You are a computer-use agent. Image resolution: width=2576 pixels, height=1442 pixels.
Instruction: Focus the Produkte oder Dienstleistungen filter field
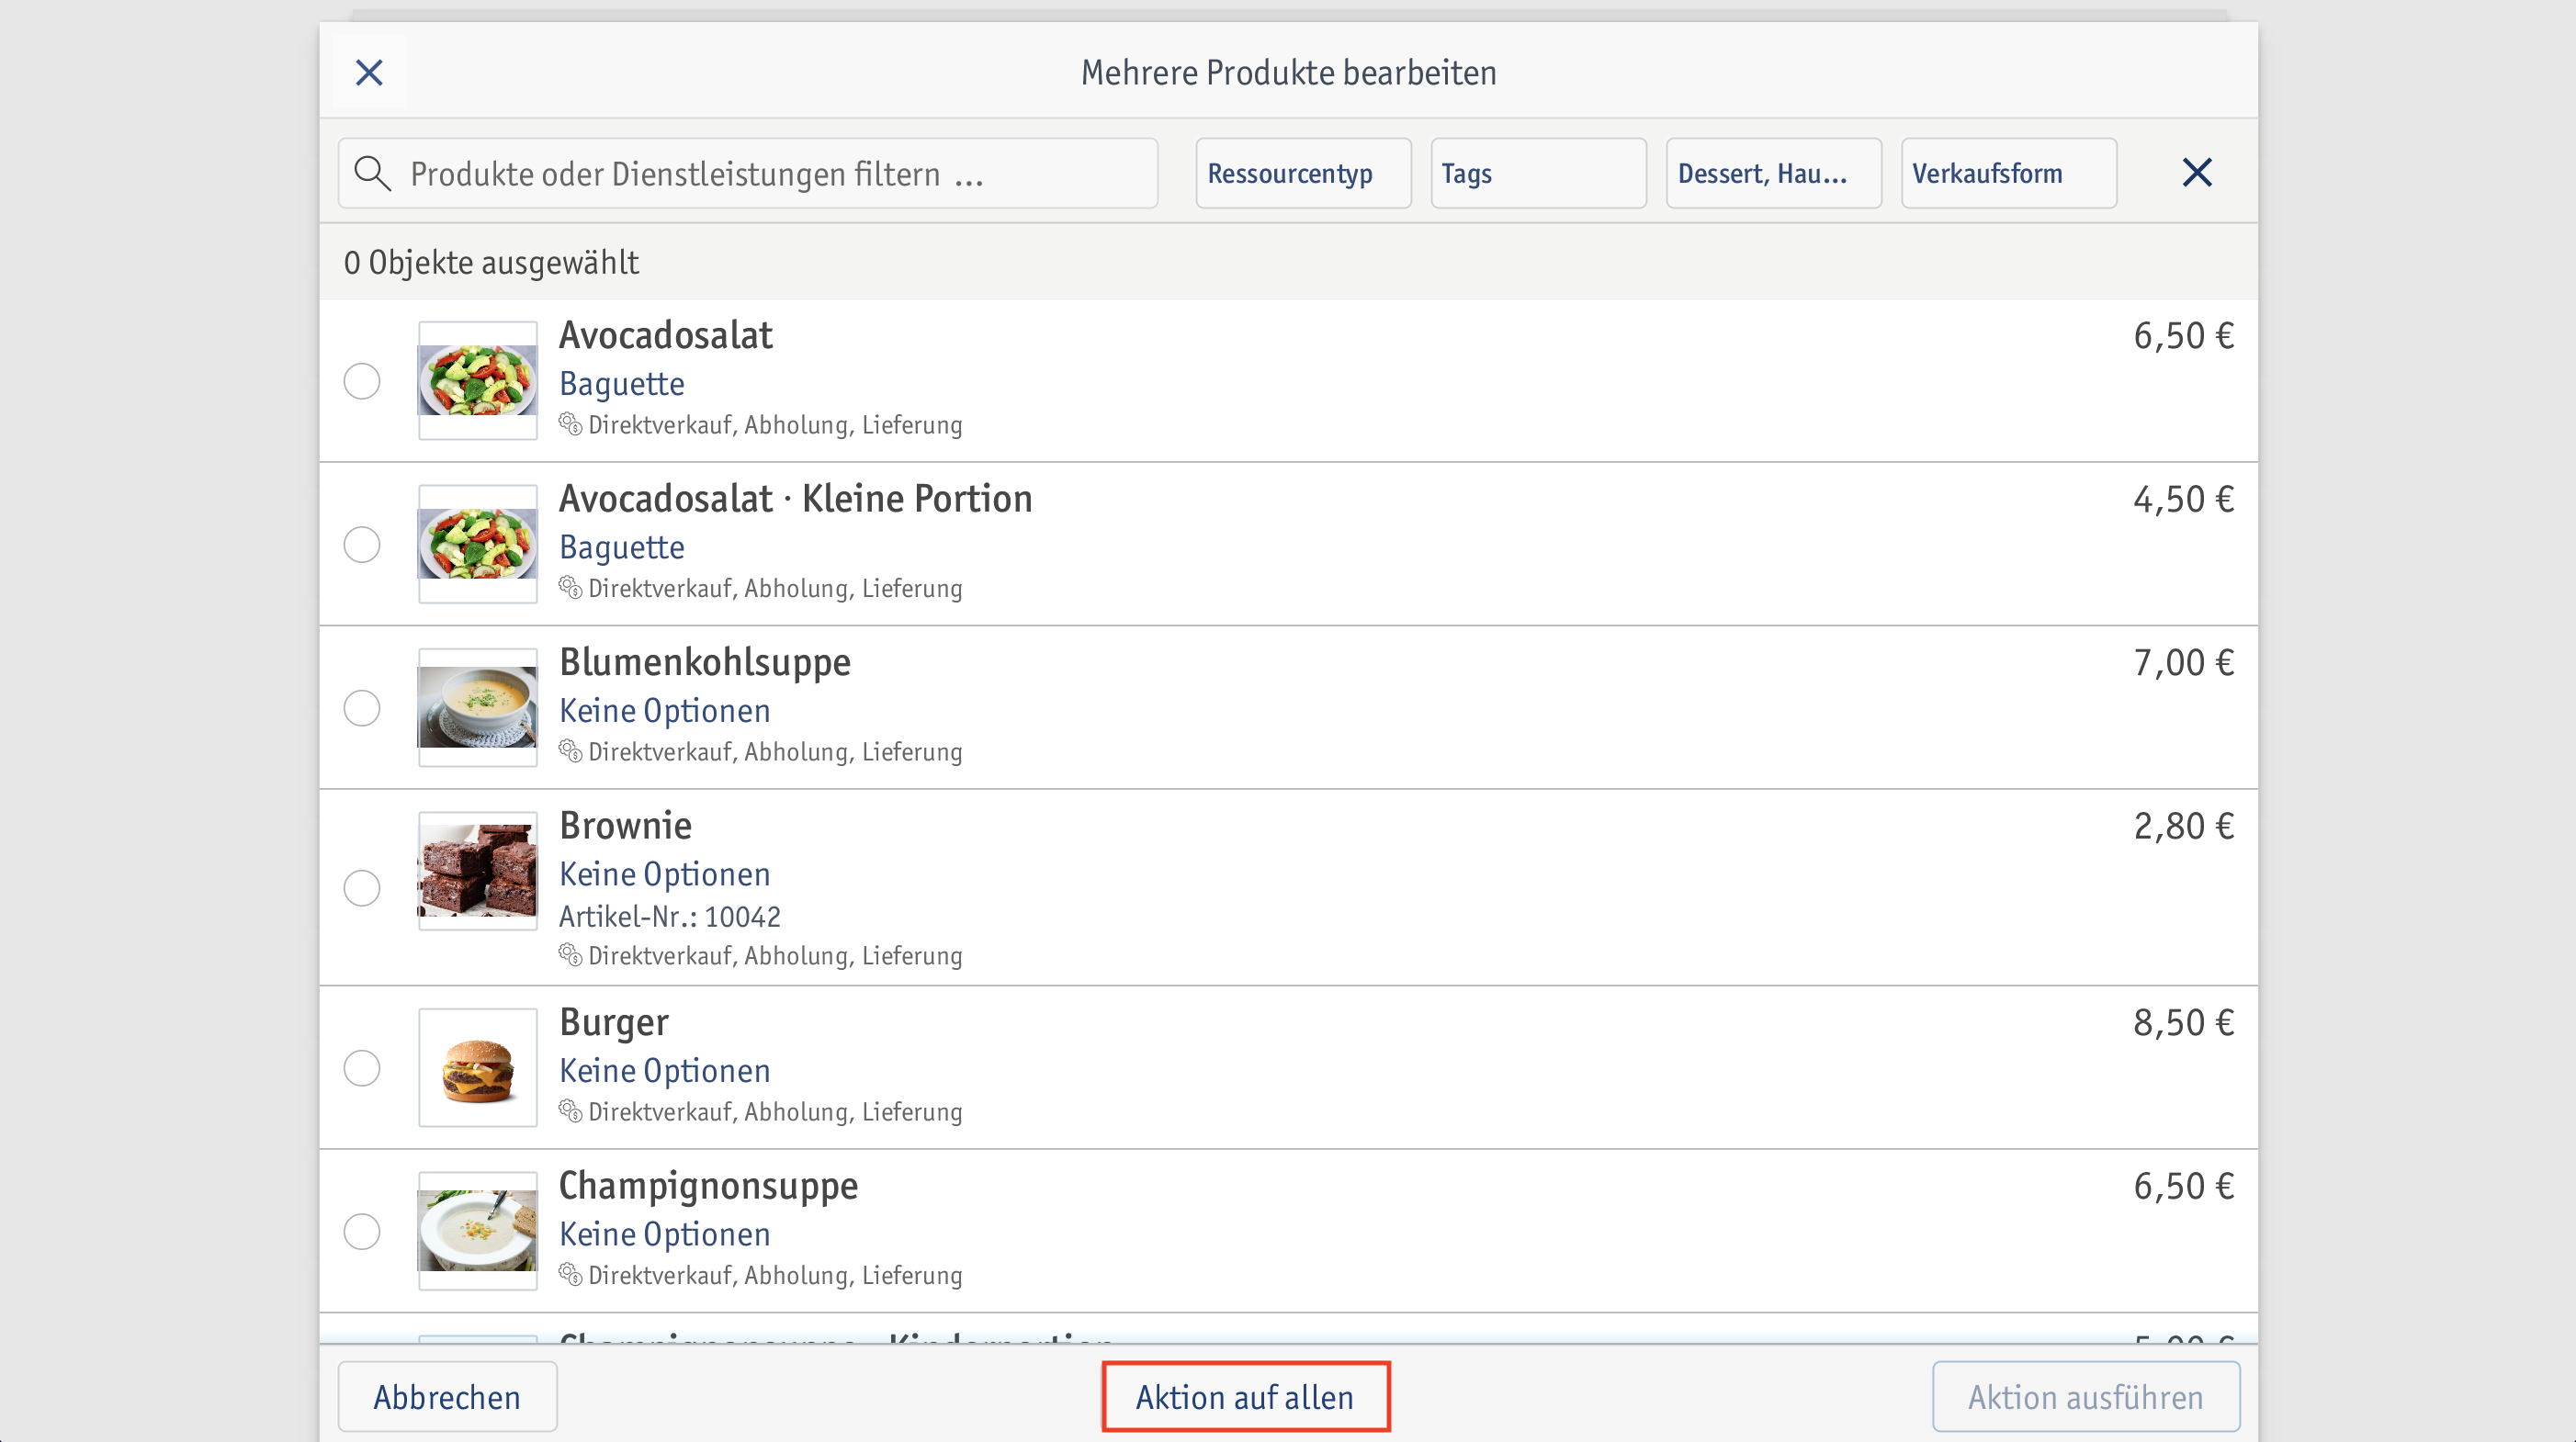click(748, 173)
